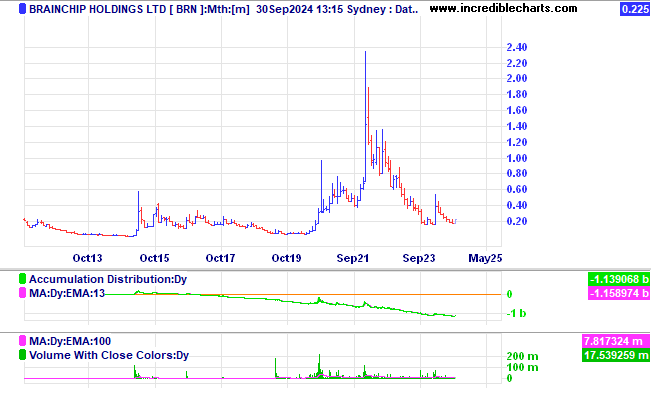Click the green Accumulation Distribution legend marker
This screenshot has height=395, width=651.
coord(22,279)
